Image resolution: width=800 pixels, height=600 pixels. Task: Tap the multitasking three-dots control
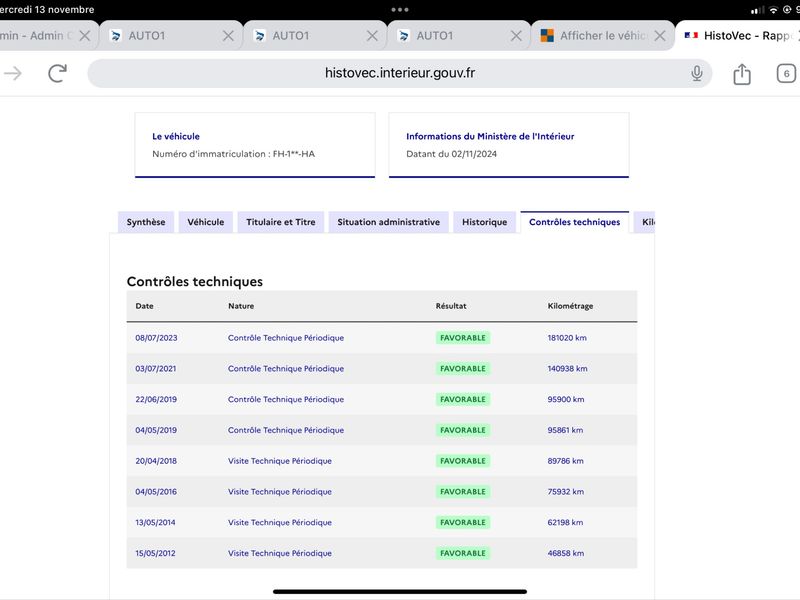pos(400,9)
